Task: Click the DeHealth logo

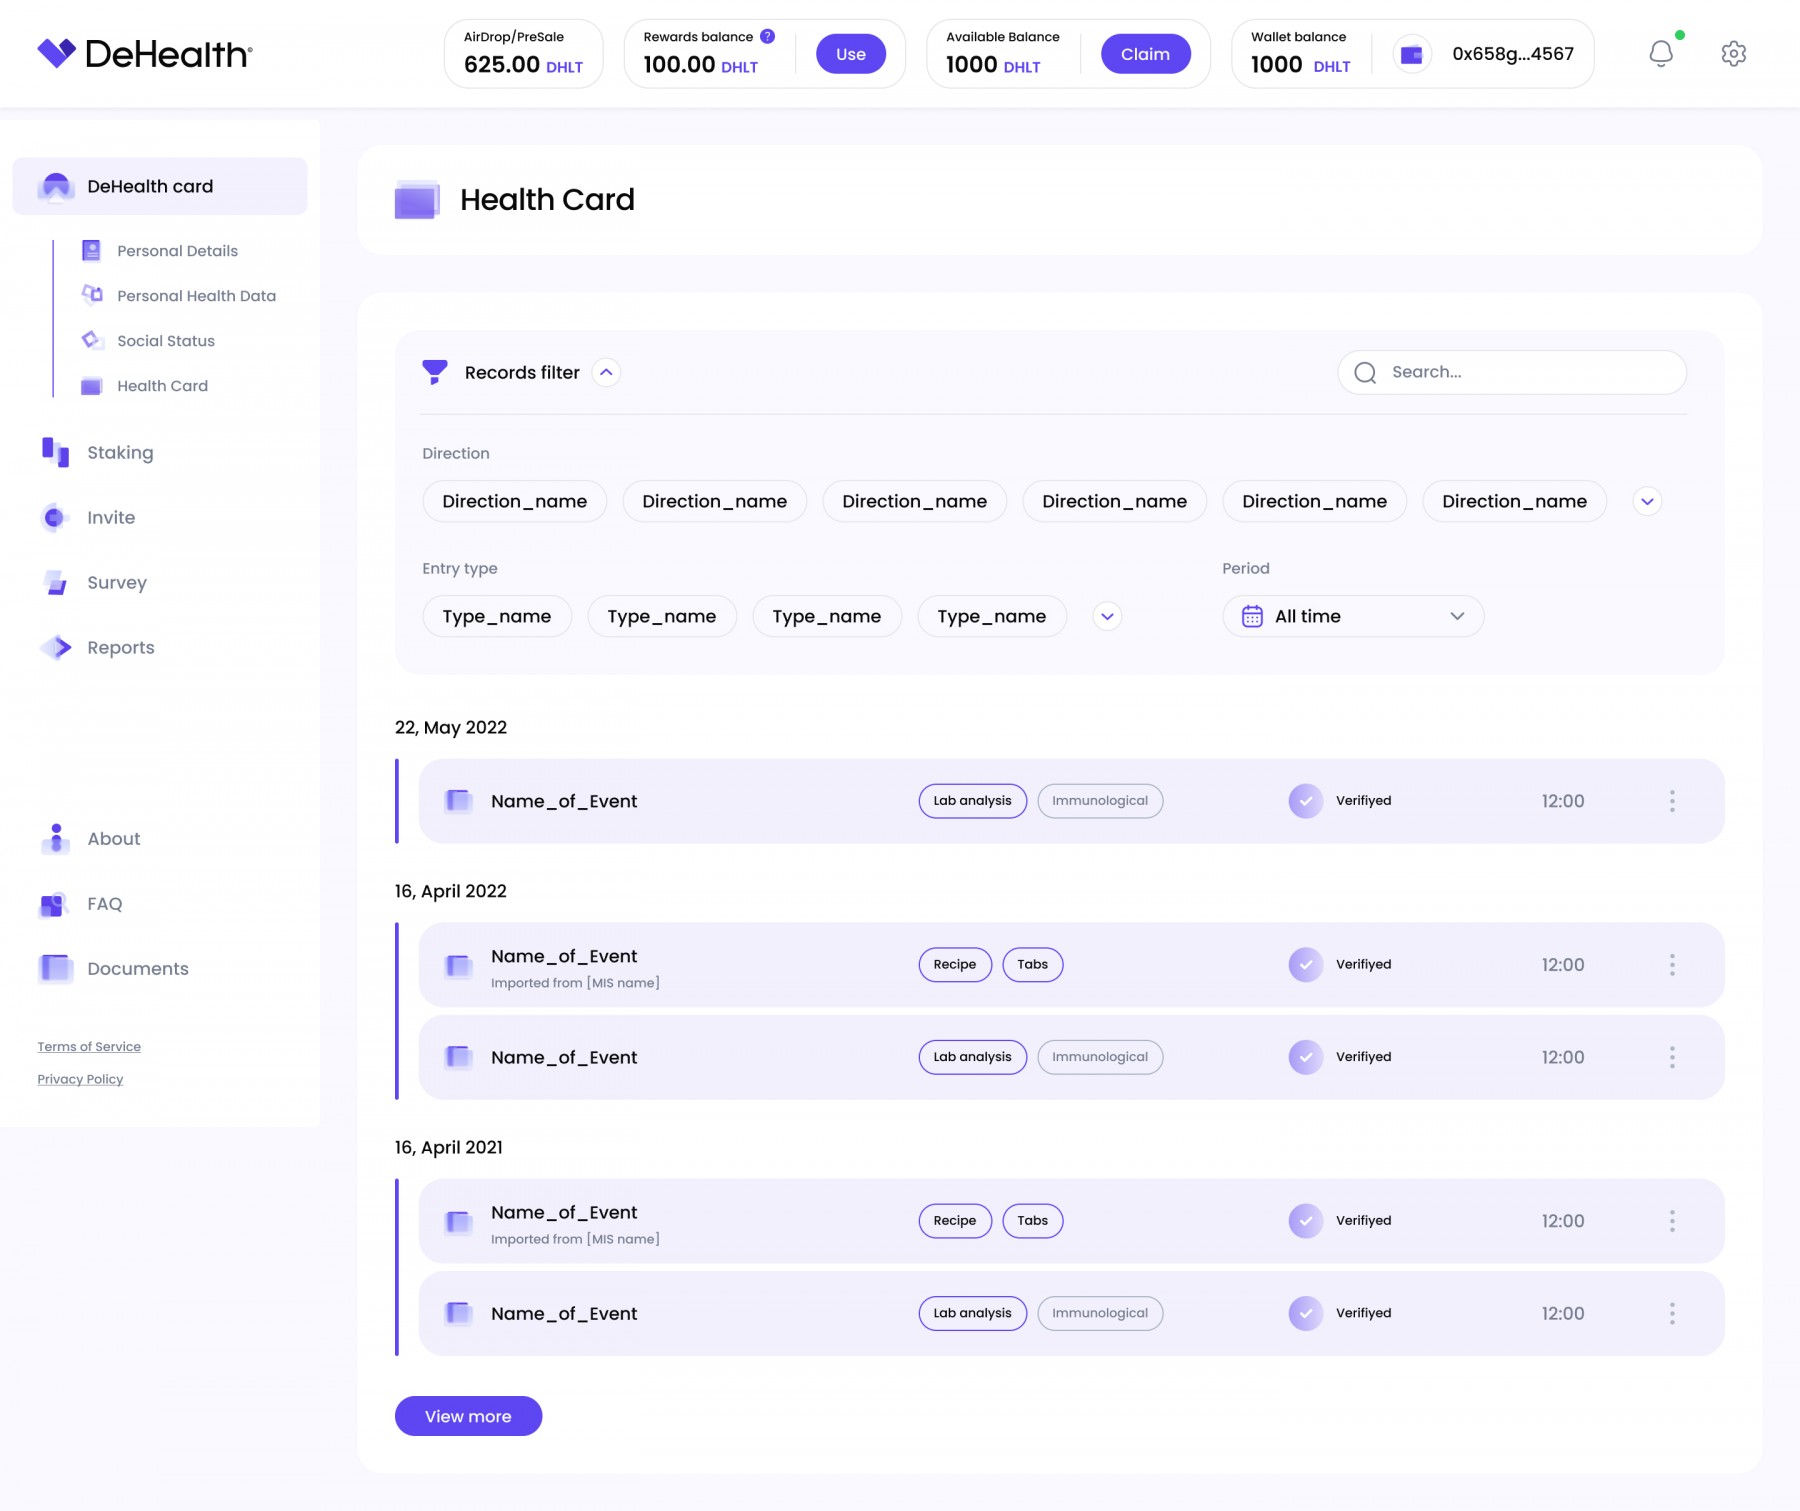Action: point(145,54)
